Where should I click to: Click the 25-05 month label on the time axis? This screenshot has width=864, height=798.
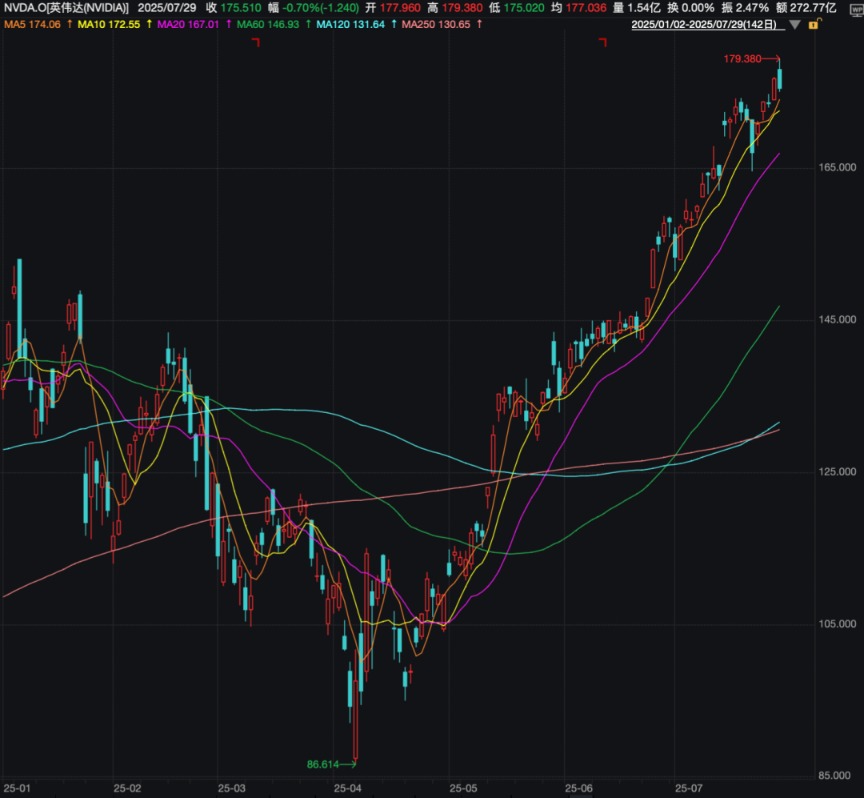pyautogui.click(x=463, y=789)
